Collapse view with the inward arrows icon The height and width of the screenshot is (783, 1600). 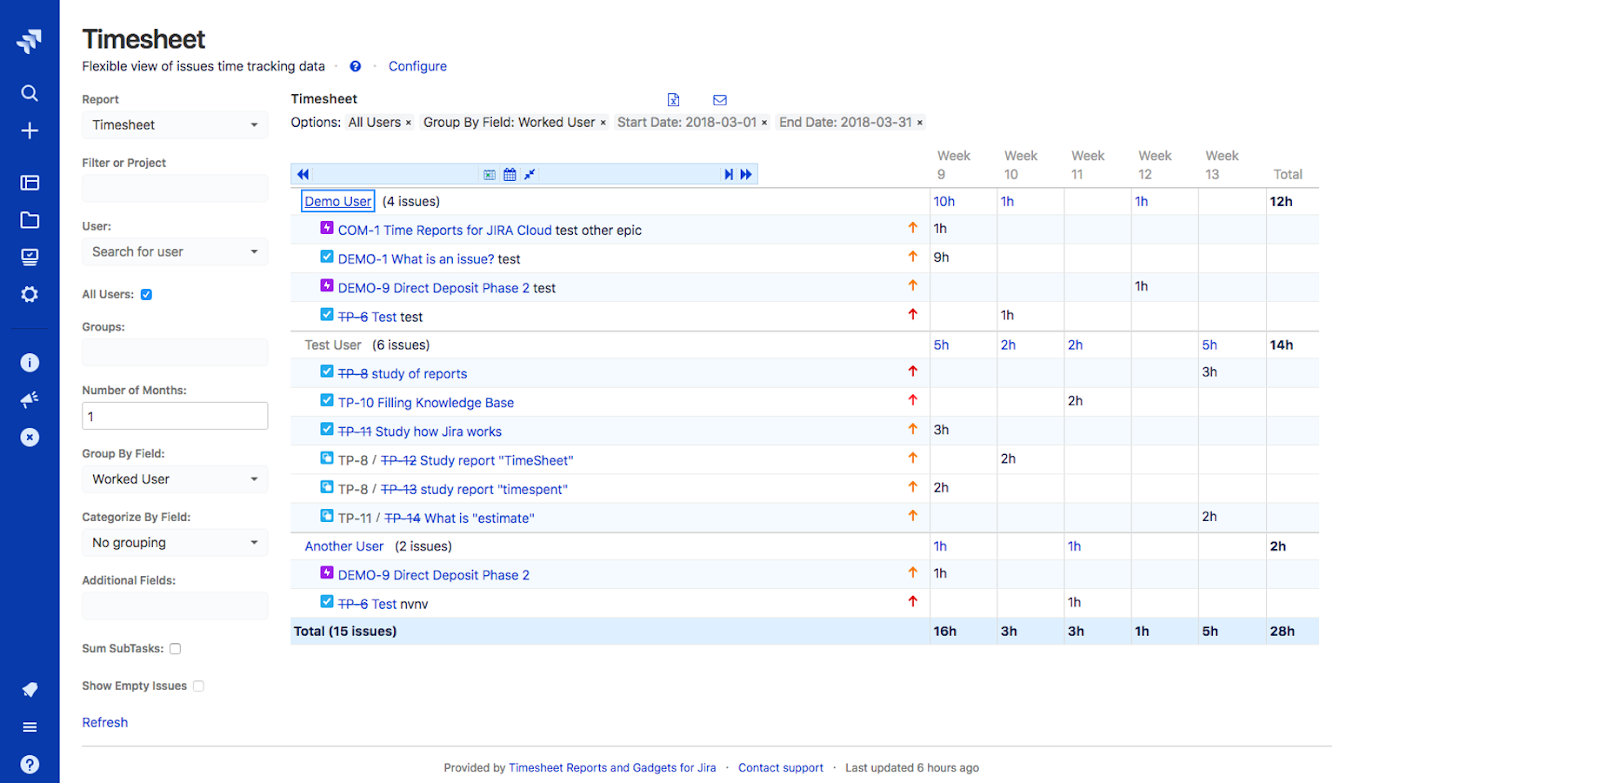(x=530, y=174)
